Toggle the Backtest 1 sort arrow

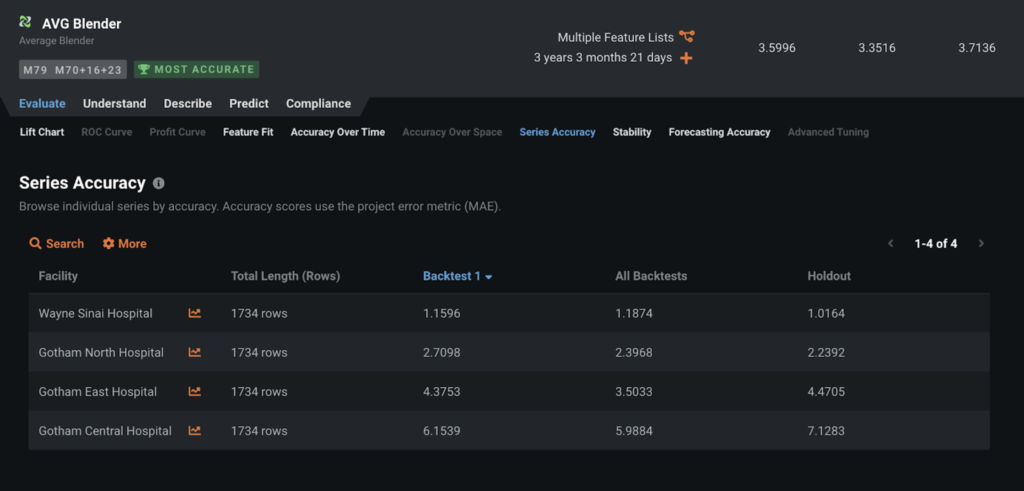tap(488, 277)
